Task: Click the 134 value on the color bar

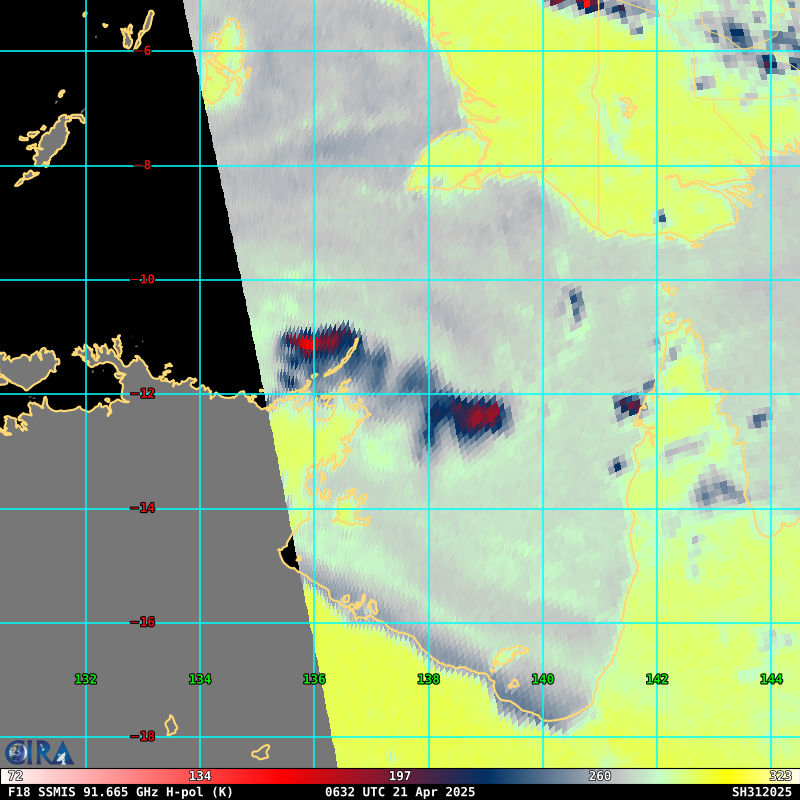Action: pyautogui.click(x=200, y=776)
